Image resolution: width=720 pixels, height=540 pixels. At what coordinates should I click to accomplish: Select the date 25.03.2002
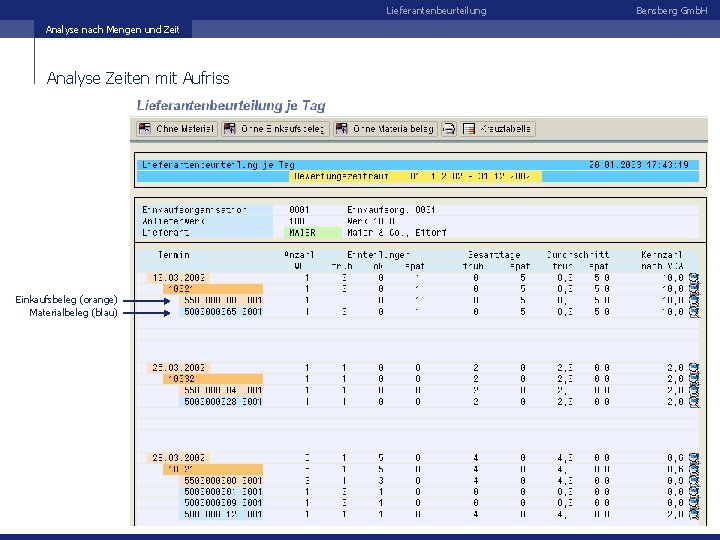click(179, 368)
